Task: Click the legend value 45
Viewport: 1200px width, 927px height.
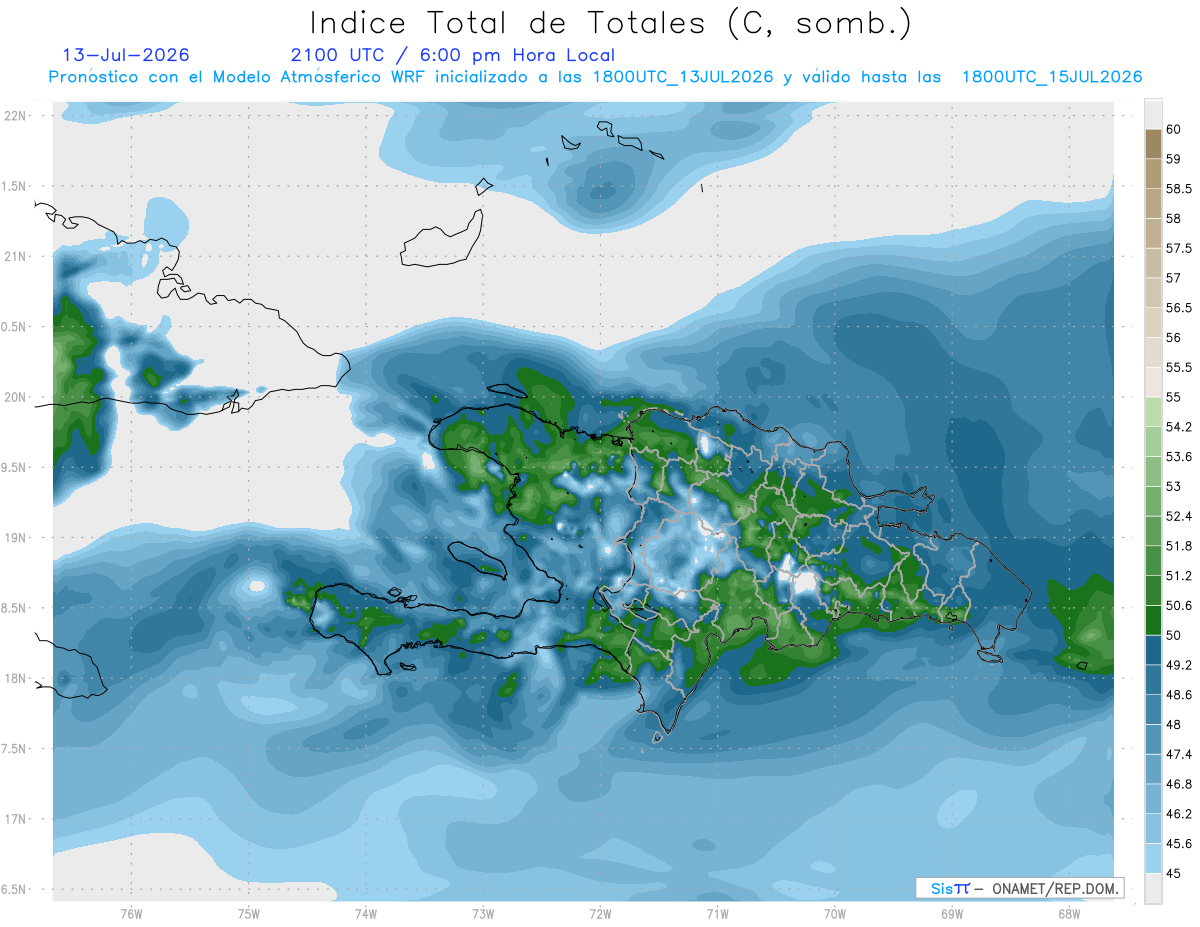Action: 1174,874
